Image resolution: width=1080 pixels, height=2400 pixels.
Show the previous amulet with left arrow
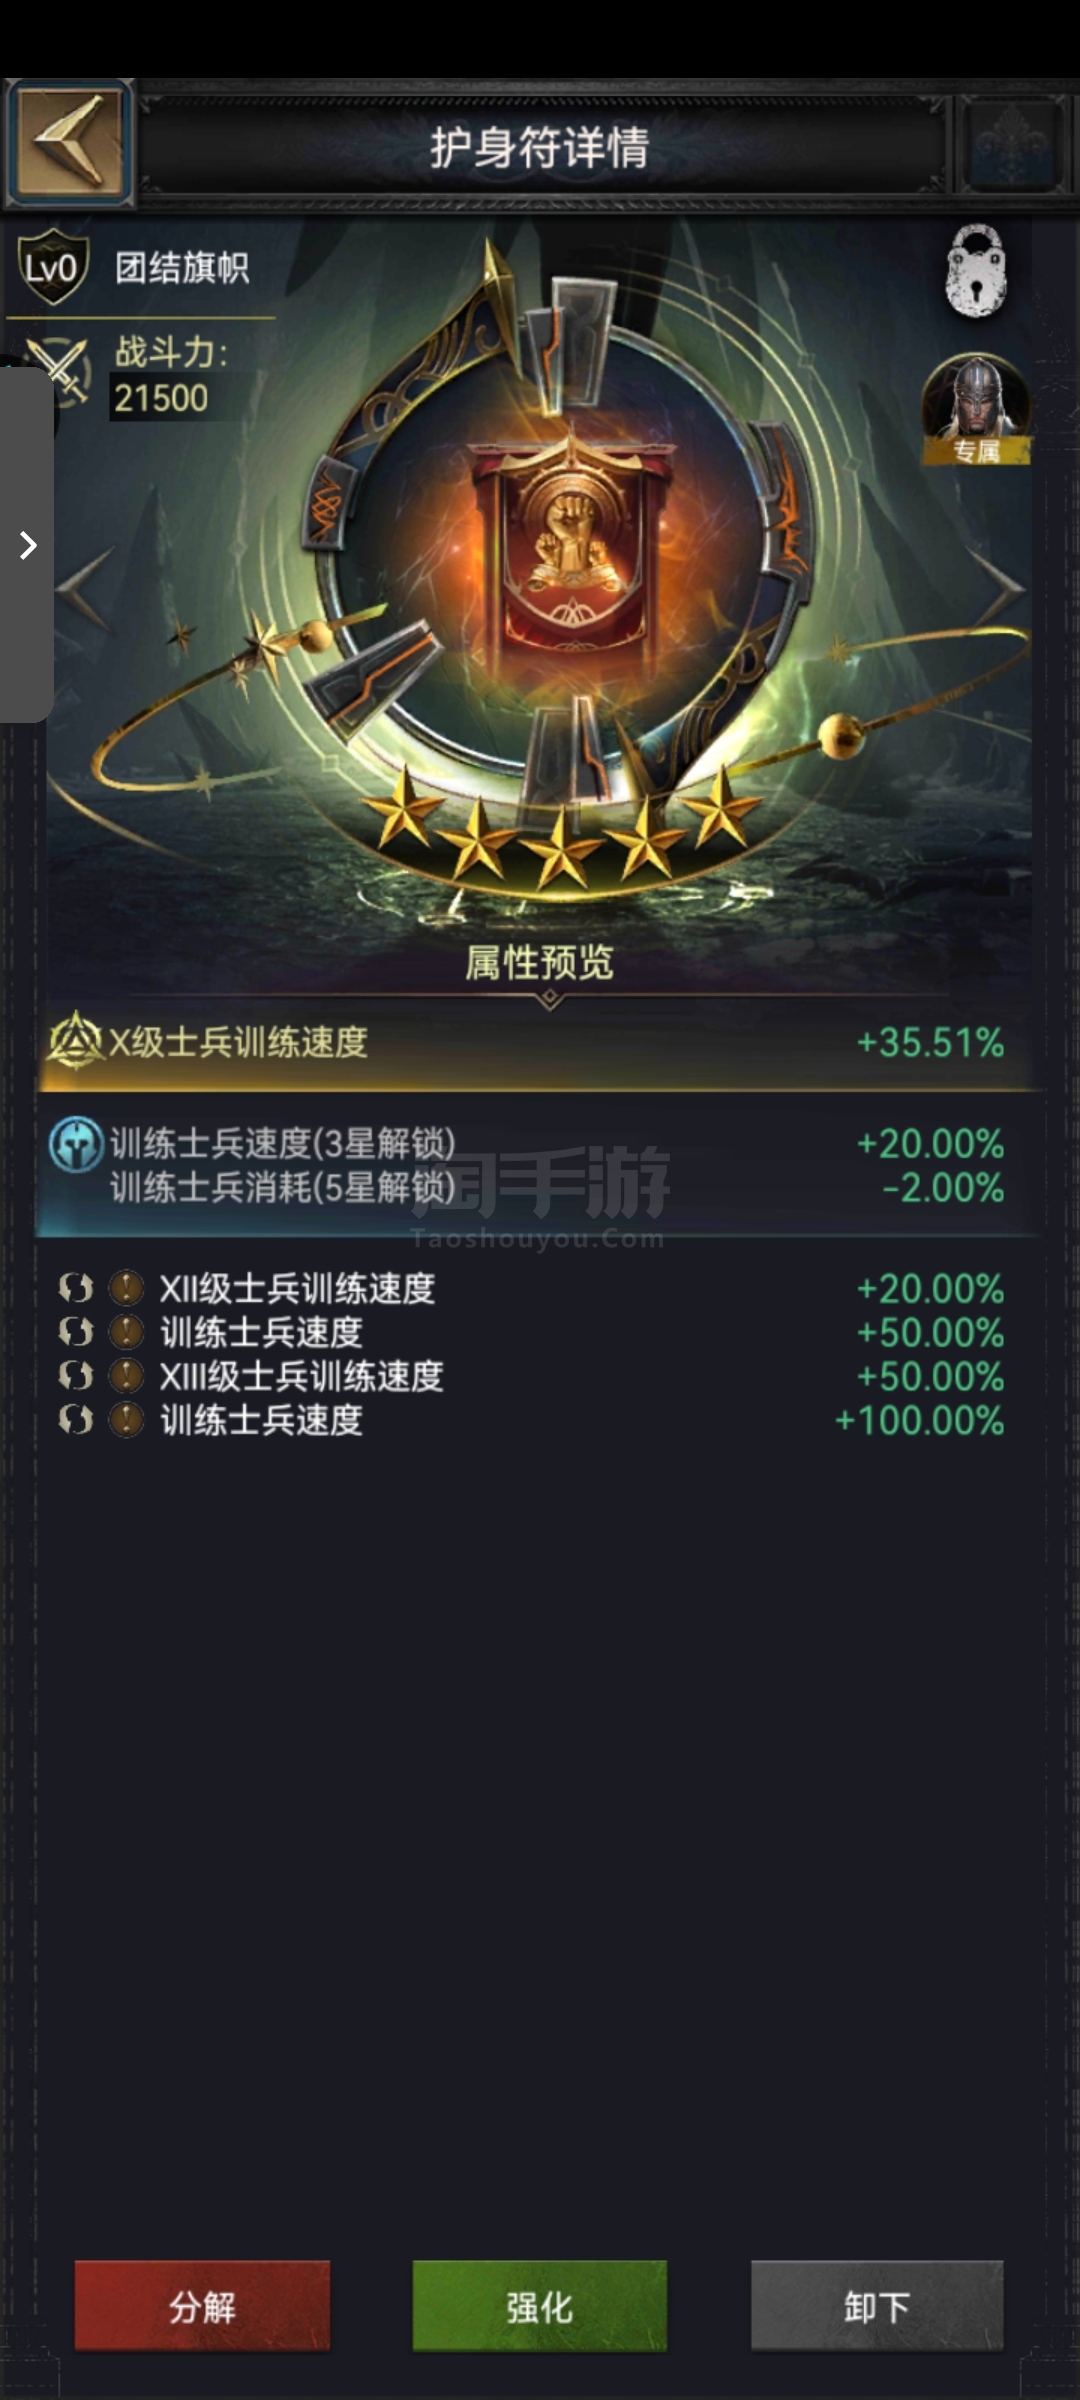(x=85, y=589)
